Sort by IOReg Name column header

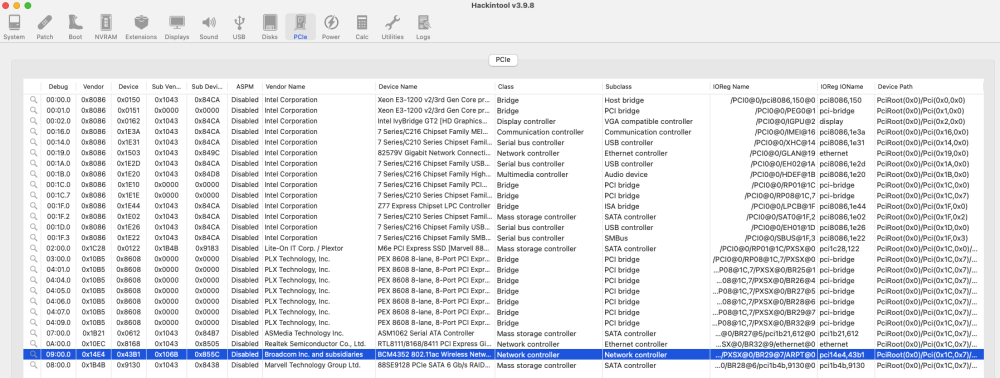pyautogui.click(x=763, y=86)
